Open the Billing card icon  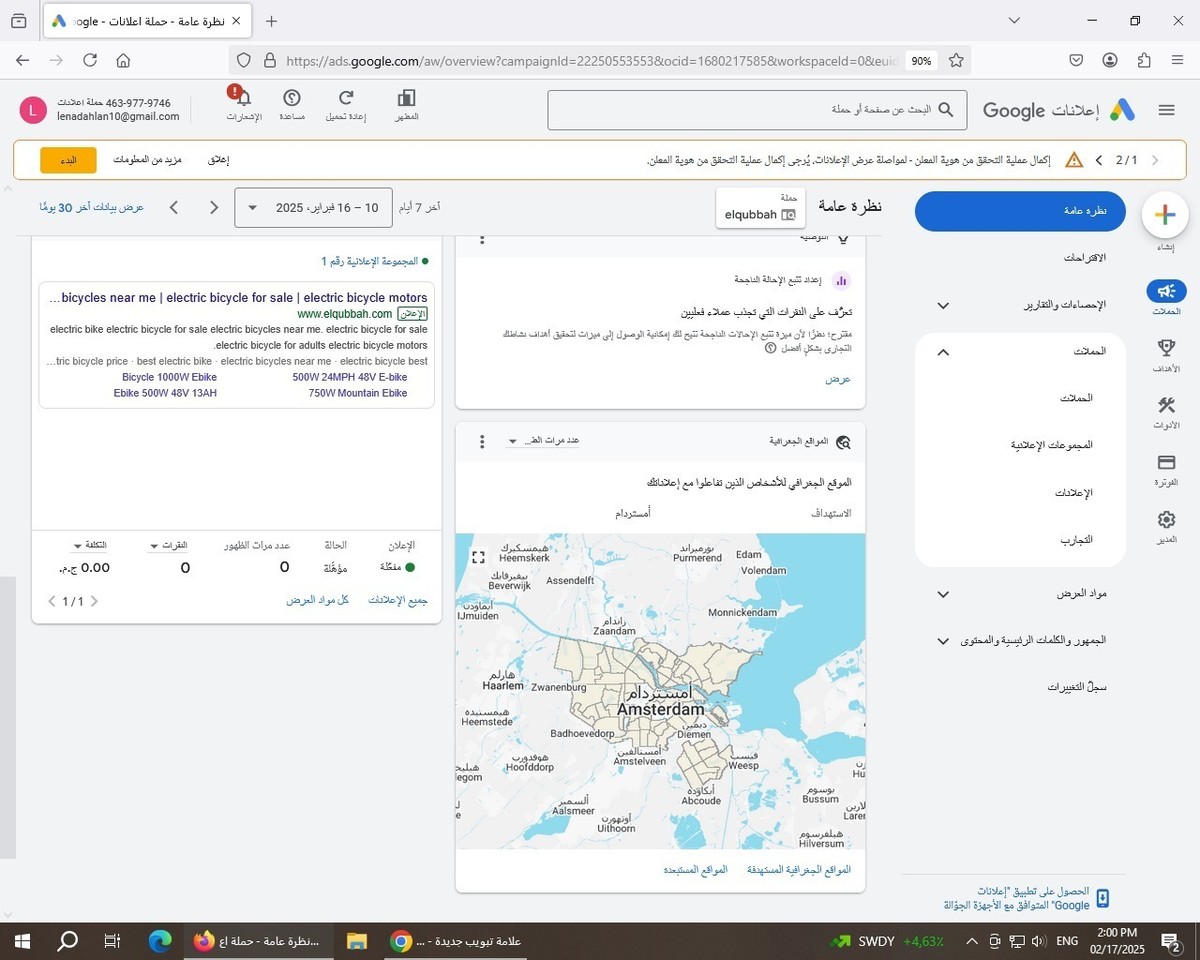click(x=1166, y=463)
